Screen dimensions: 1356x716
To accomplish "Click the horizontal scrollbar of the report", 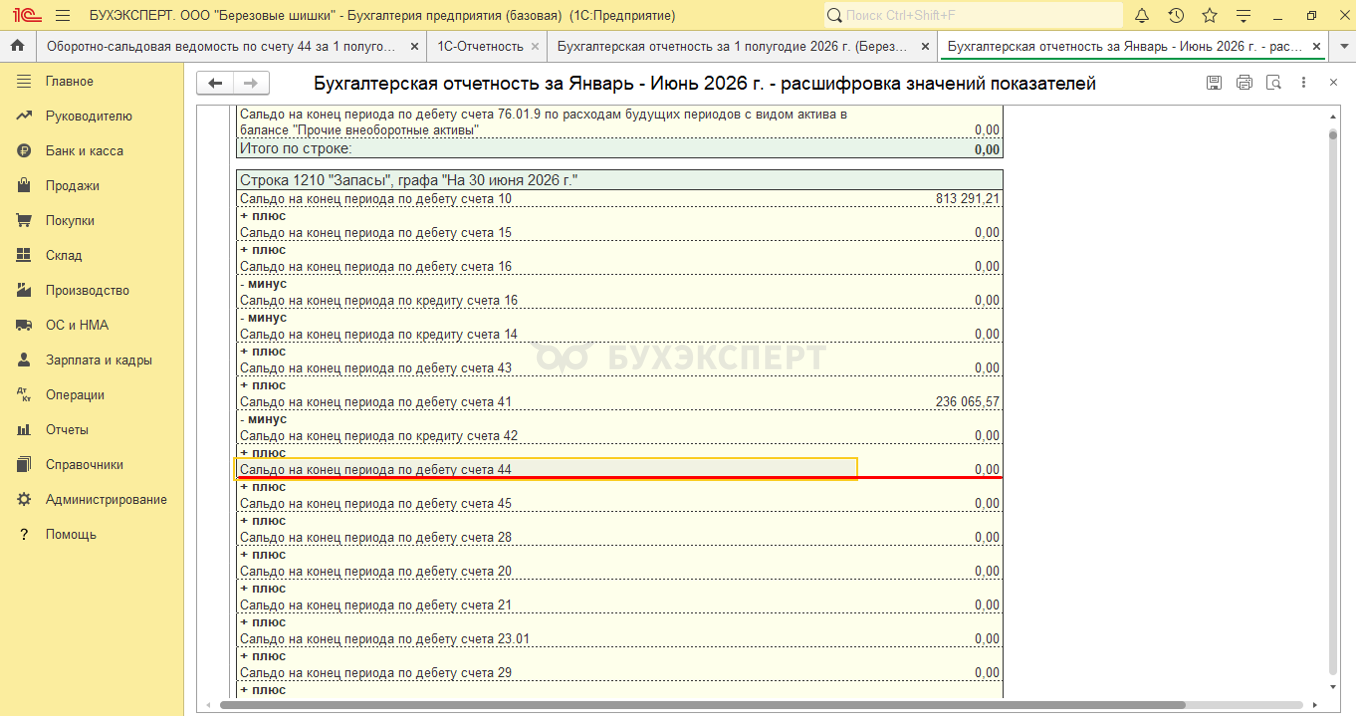I will 702,705.
